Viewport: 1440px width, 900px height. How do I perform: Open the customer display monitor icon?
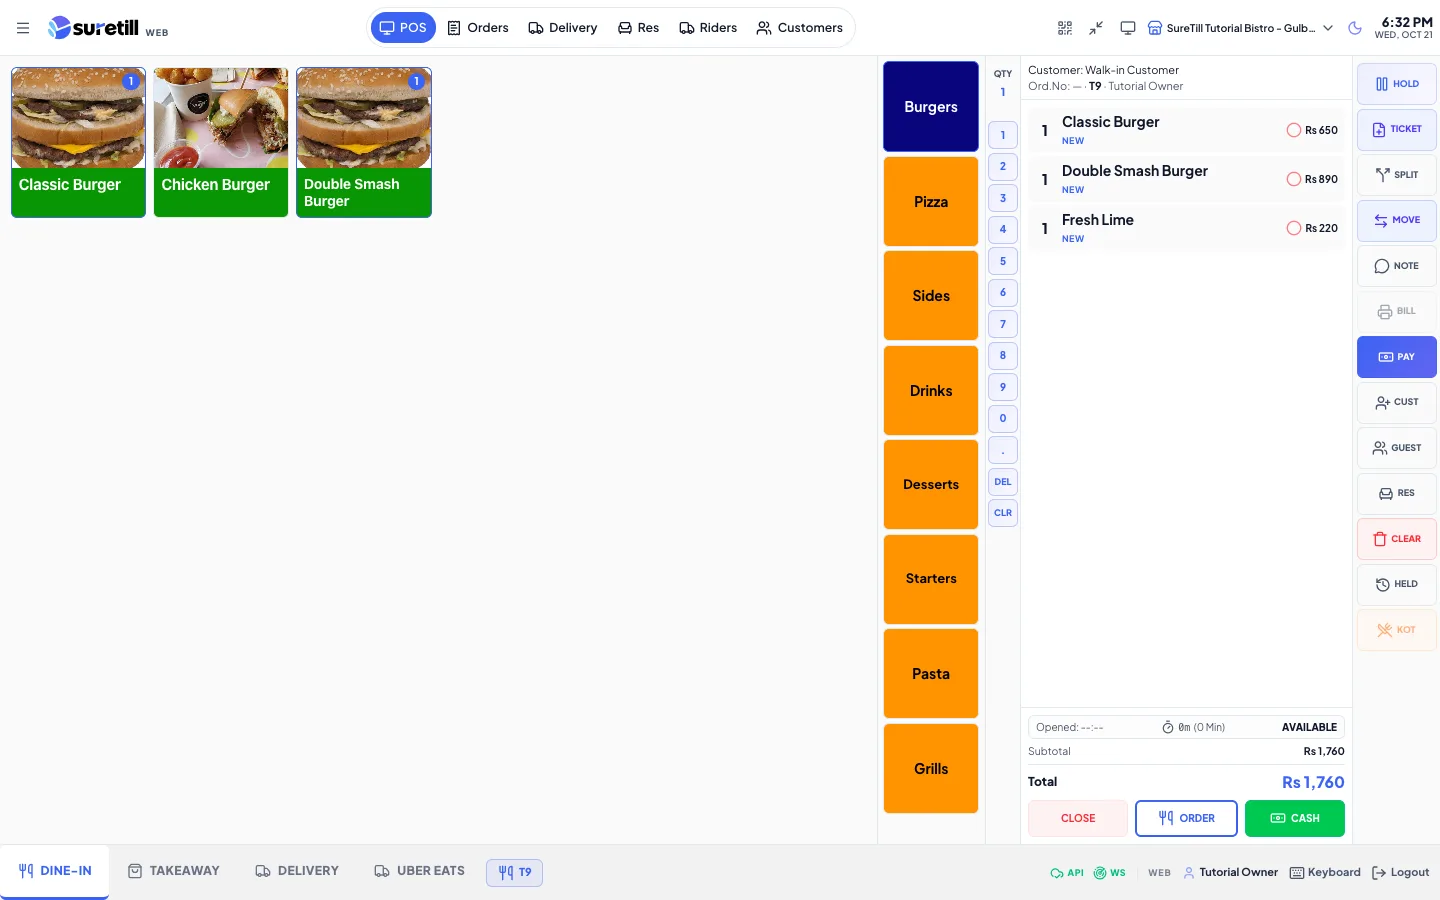click(x=1128, y=28)
